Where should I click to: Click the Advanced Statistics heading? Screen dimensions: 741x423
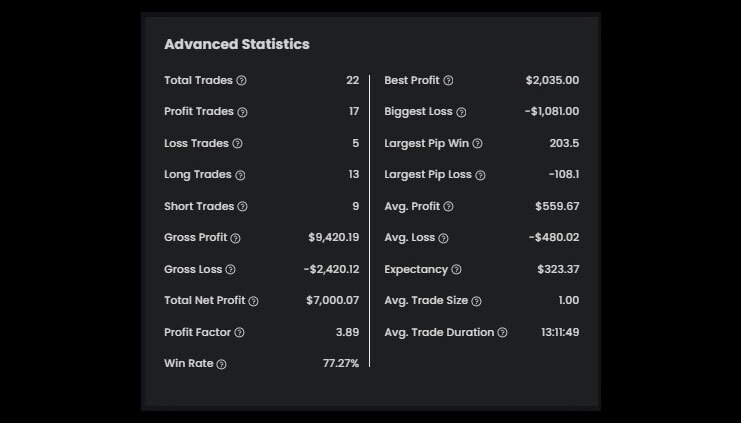click(x=237, y=45)
